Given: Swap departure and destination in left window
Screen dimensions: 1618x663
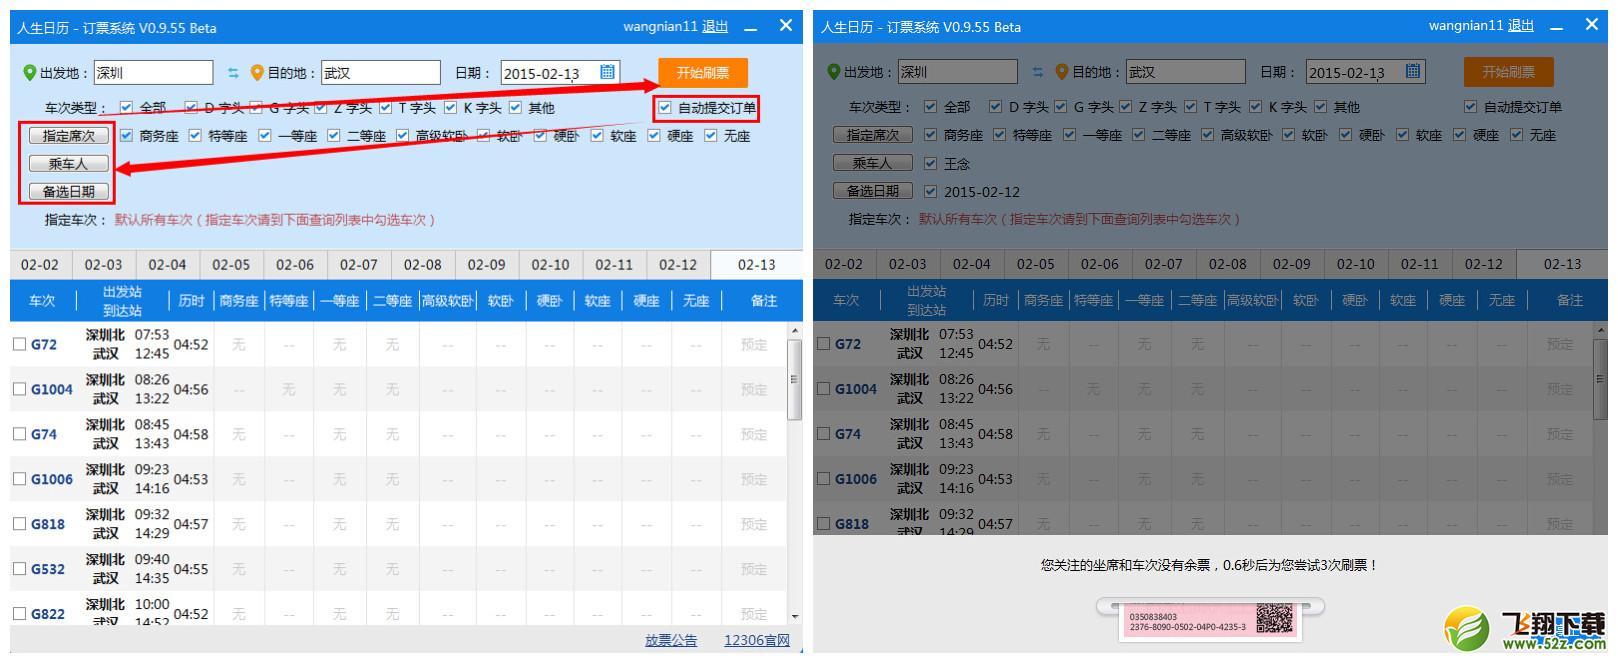Looking at the screenshot, I should click(x=232, y=73).
